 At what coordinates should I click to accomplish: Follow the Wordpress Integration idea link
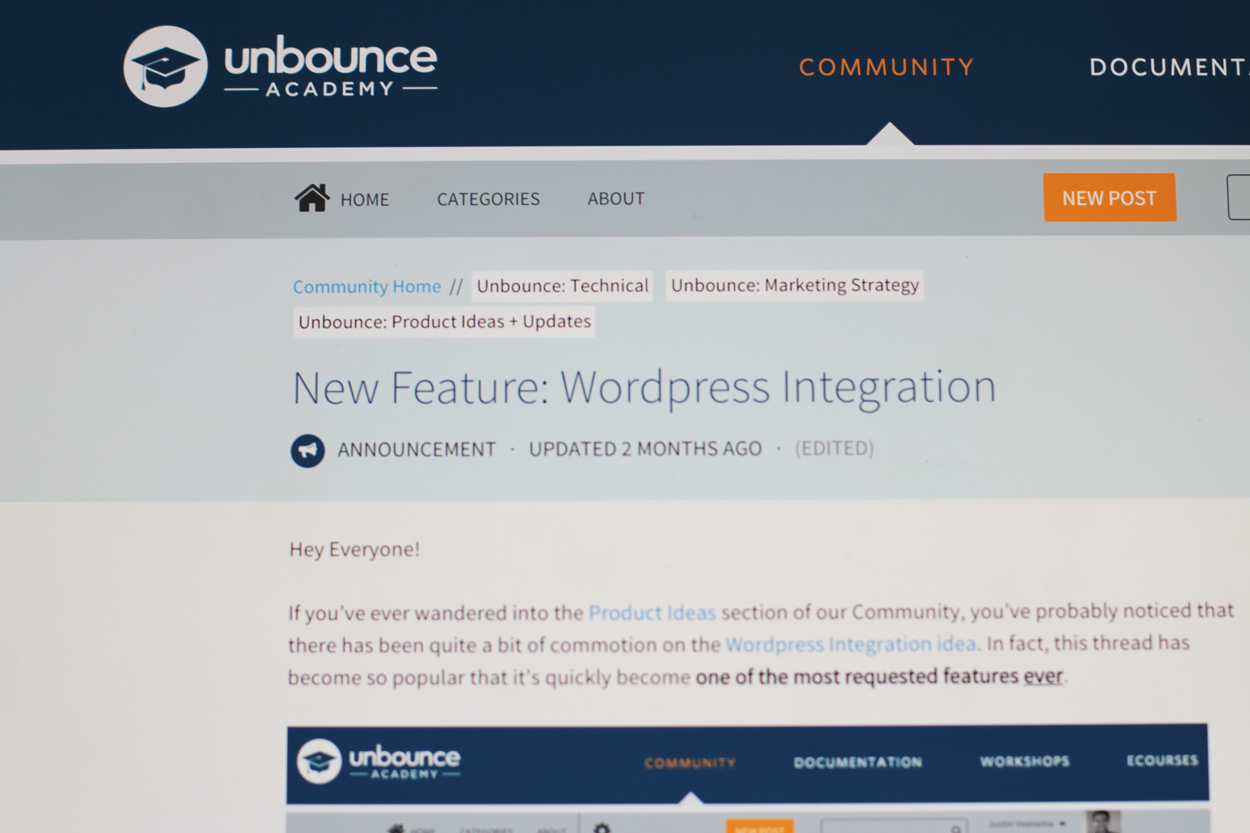[x=851, y=644]
